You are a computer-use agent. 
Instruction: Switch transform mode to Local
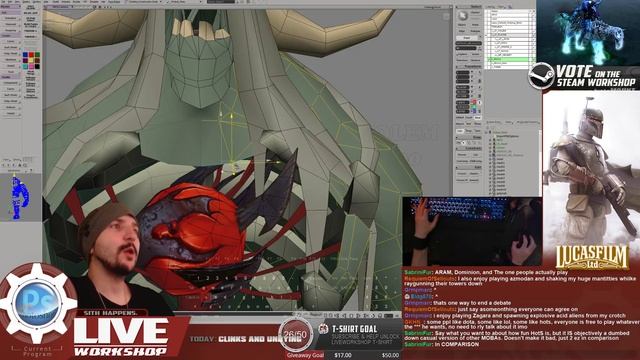pos(469,118)
